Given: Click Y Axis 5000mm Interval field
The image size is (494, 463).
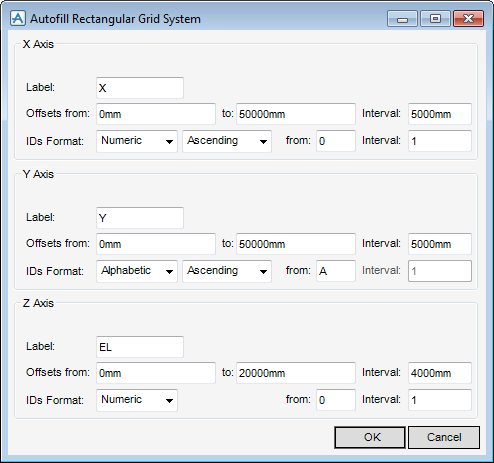Looking at the screenshot, I should click(x=440, y=244).
